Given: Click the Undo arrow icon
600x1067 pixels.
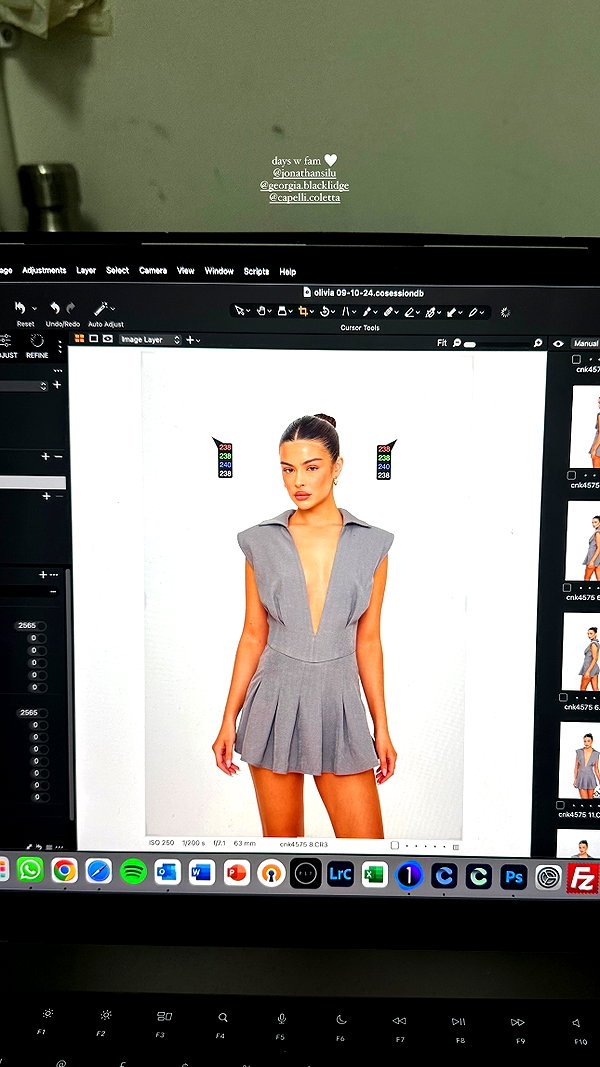Looking at the screenshot, I should tap(55, 308).
